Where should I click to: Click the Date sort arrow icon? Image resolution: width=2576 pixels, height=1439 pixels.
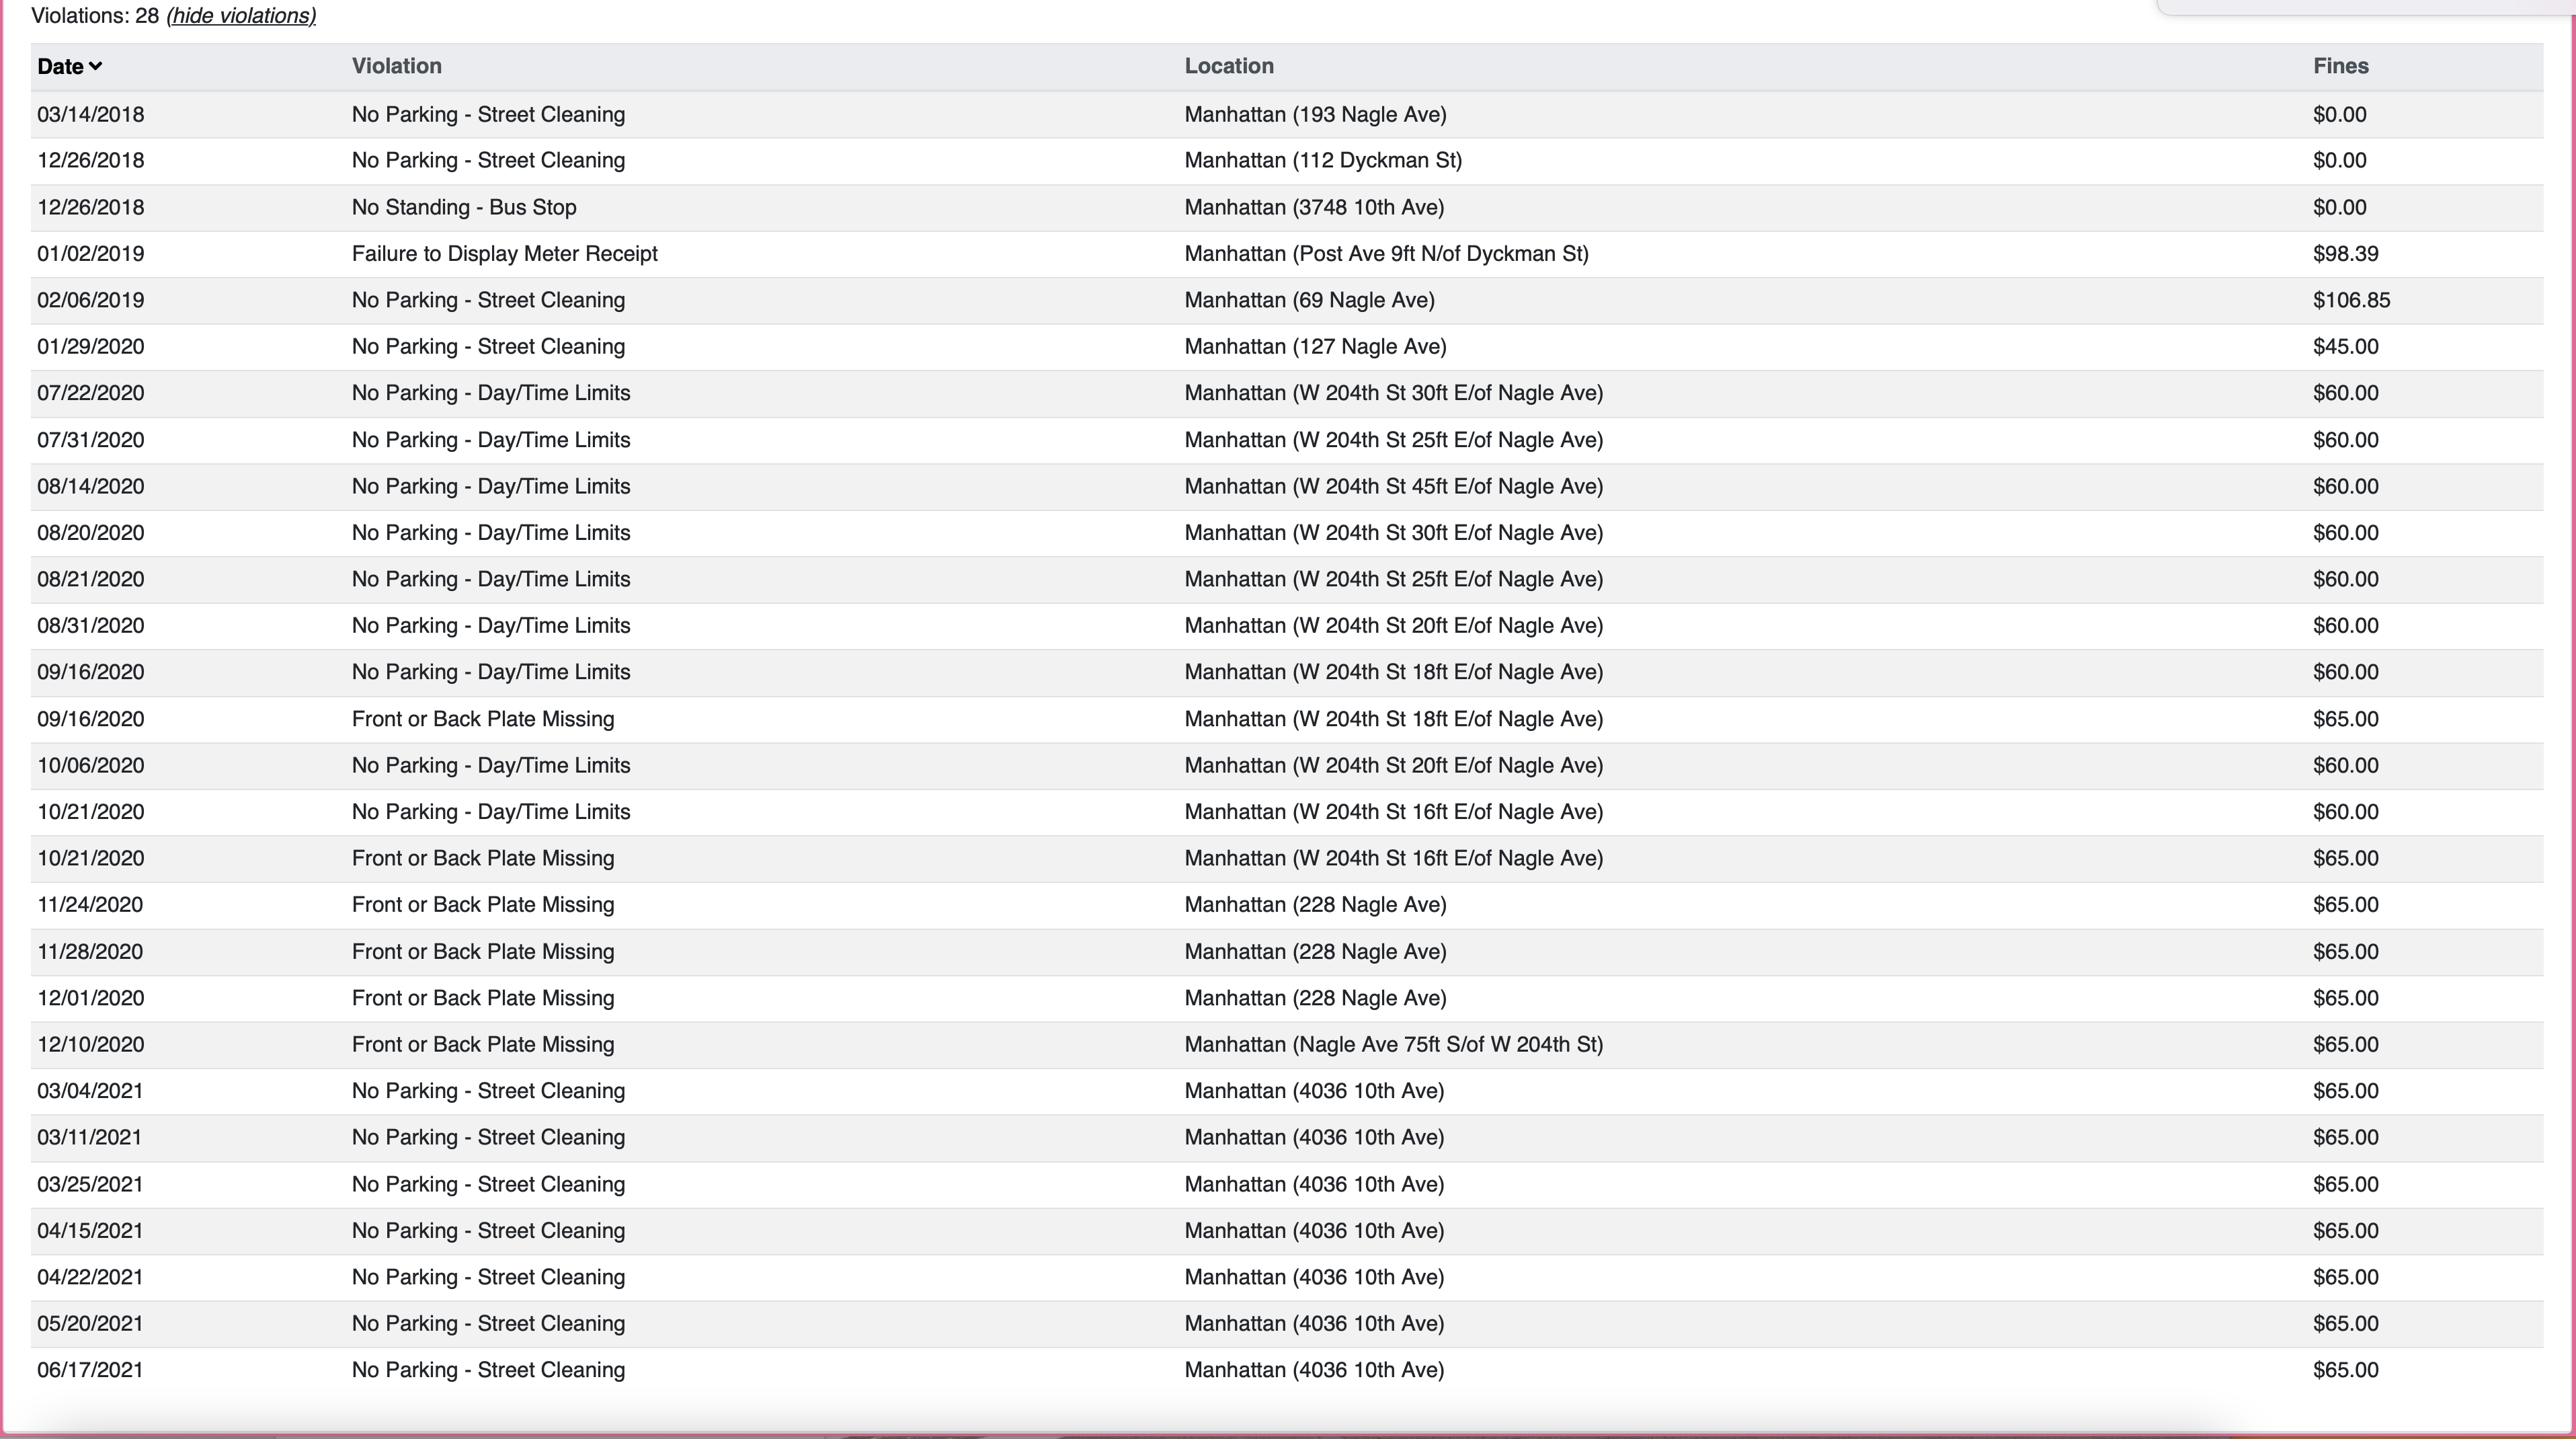[x=96, y=67]
